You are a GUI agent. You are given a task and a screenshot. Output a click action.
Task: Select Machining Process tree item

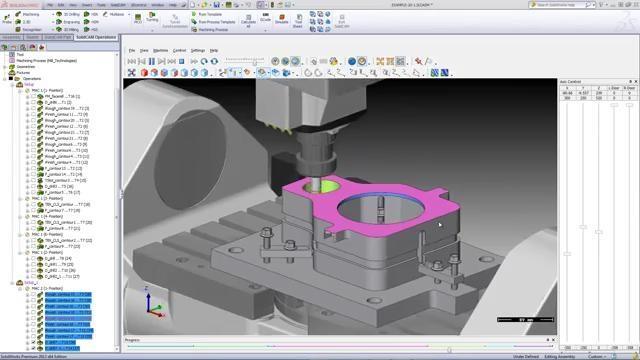pos(43,60)
